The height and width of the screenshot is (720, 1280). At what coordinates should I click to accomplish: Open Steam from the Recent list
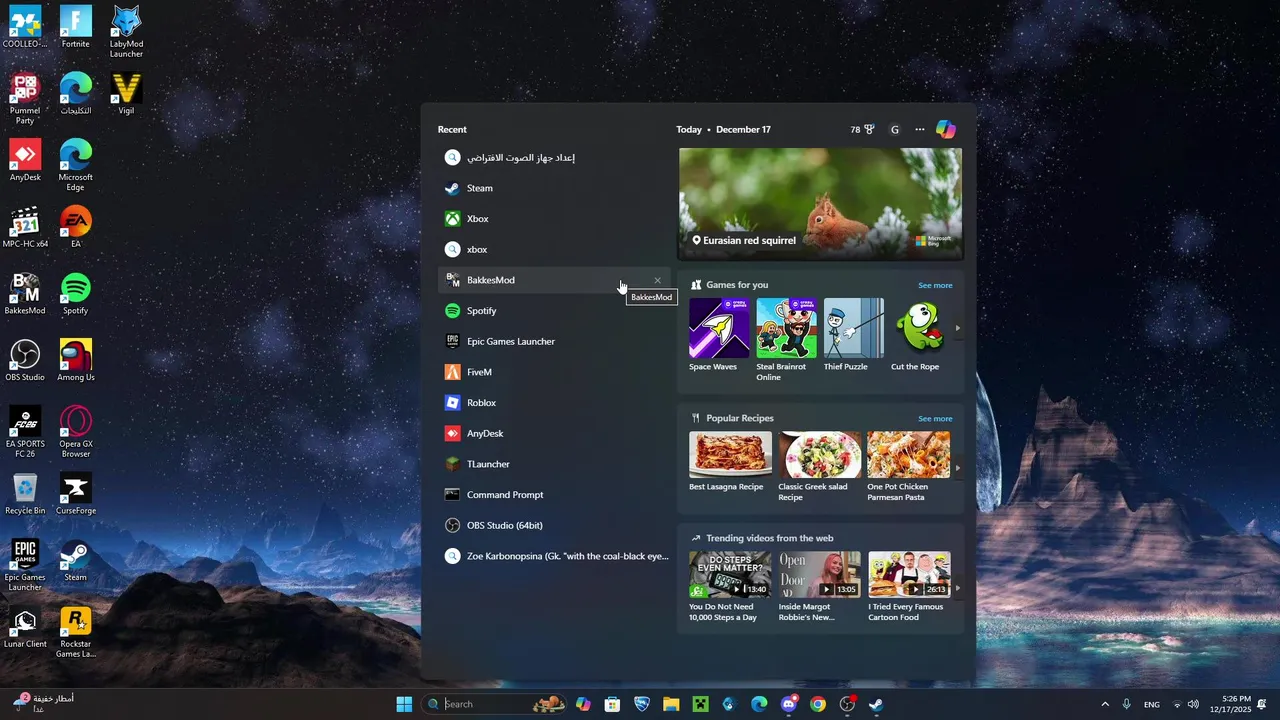[554, 188]
